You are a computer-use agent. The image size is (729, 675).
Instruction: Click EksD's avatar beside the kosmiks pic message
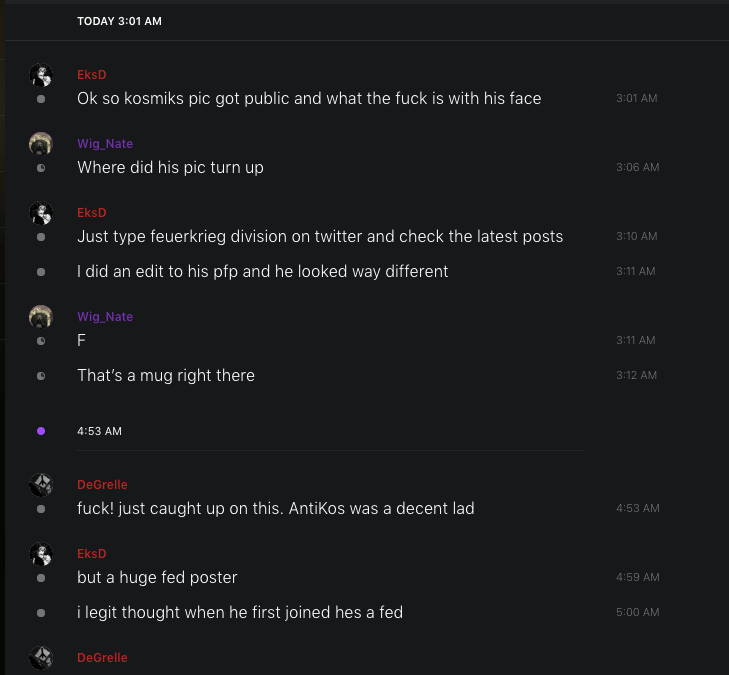(40, 75)
